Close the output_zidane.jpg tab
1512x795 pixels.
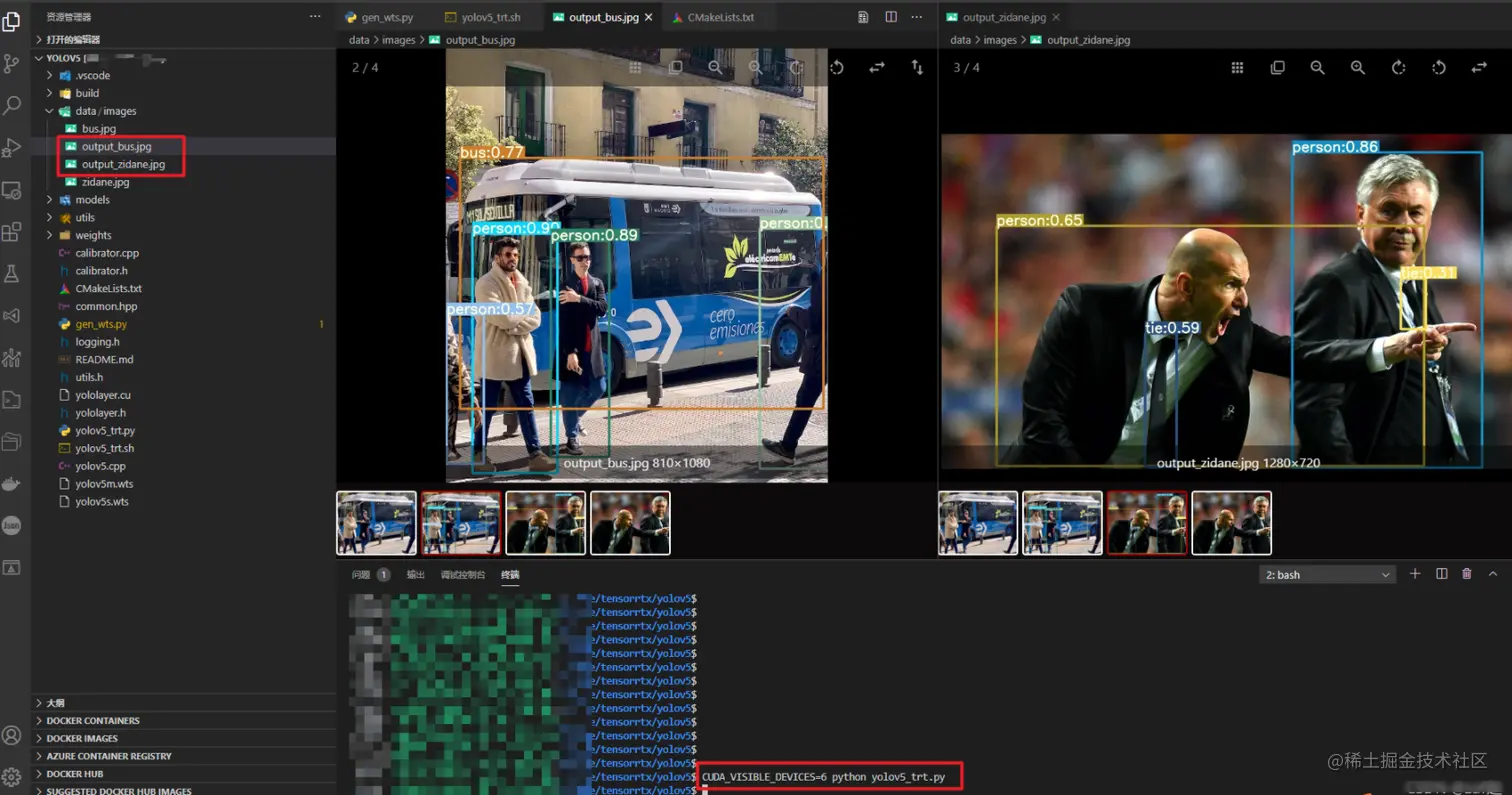[x=1056, y=18]
